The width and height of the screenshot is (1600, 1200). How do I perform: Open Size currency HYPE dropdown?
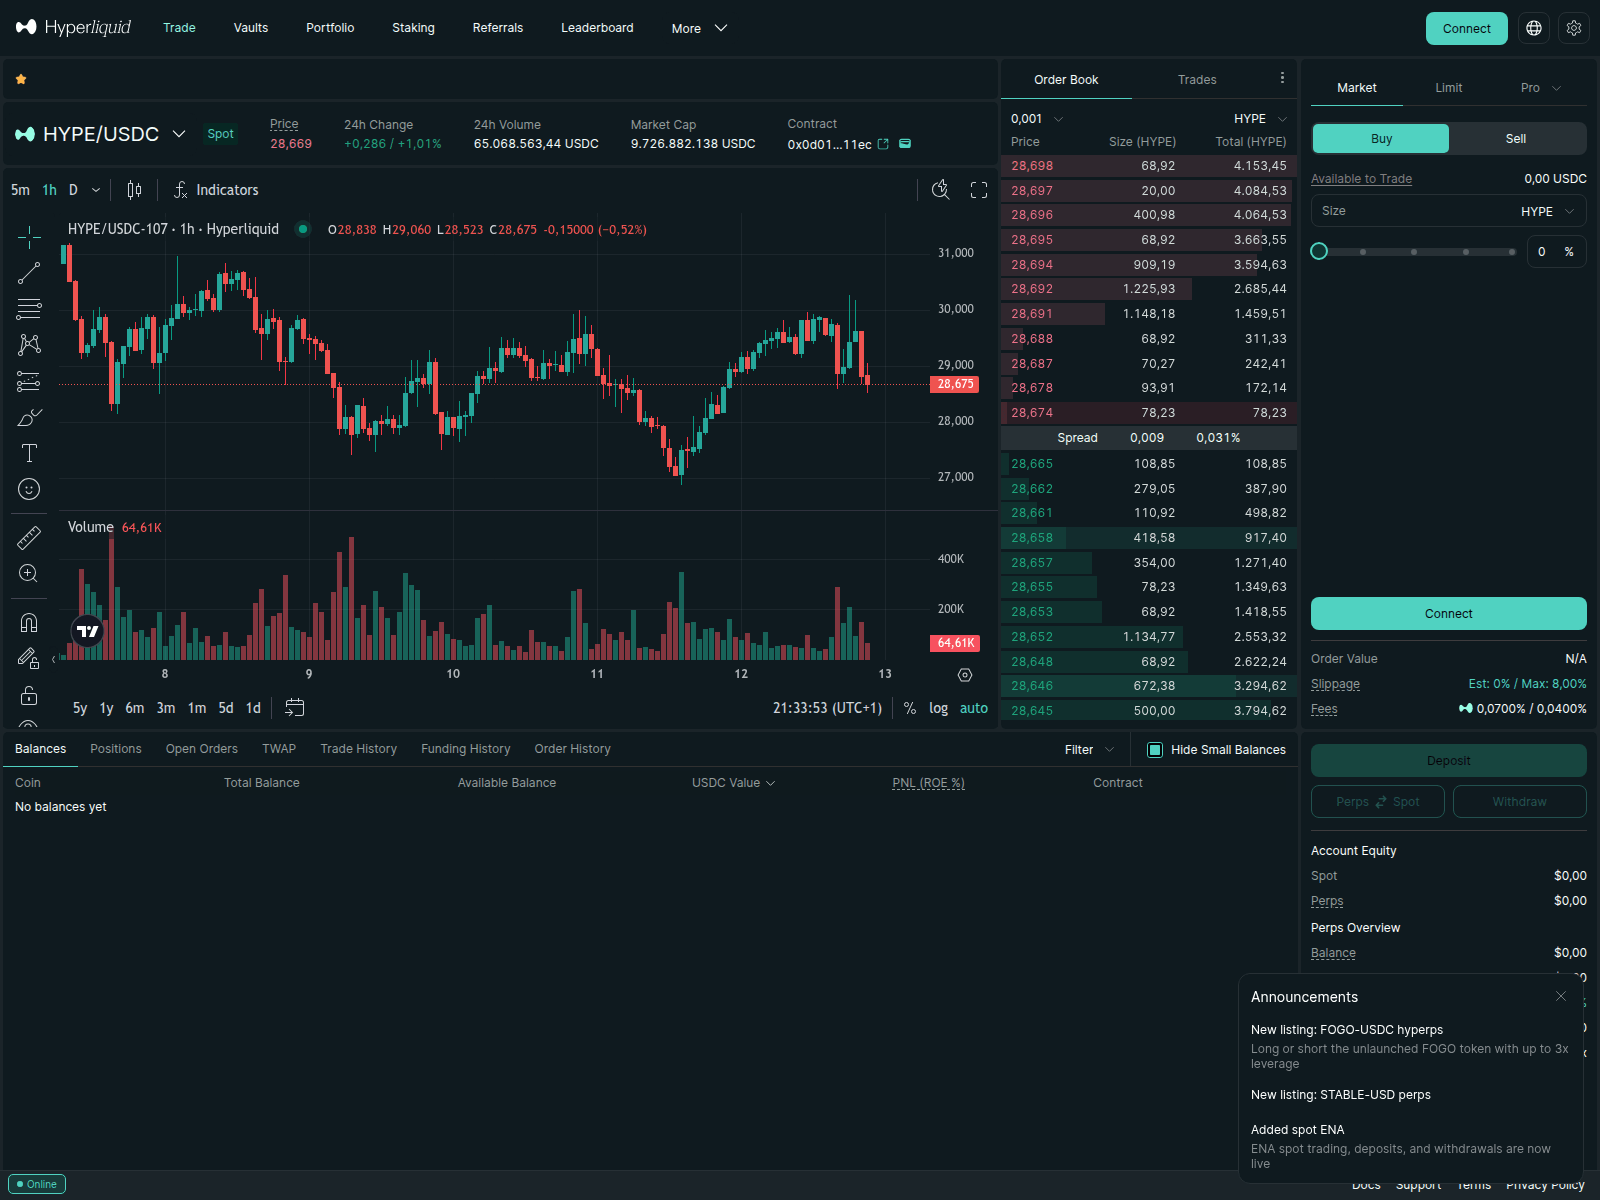(1548, 212)
